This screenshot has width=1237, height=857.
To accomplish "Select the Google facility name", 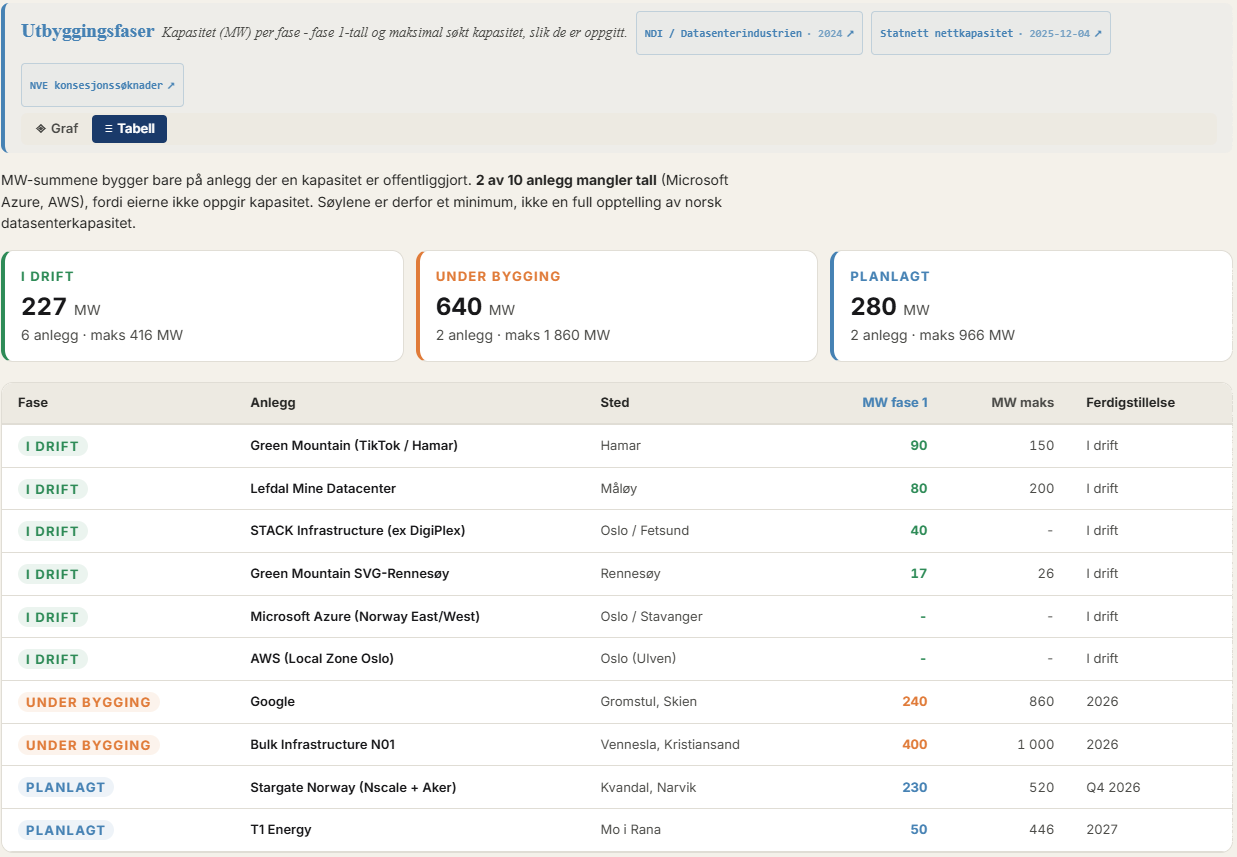I will [272, 701].
